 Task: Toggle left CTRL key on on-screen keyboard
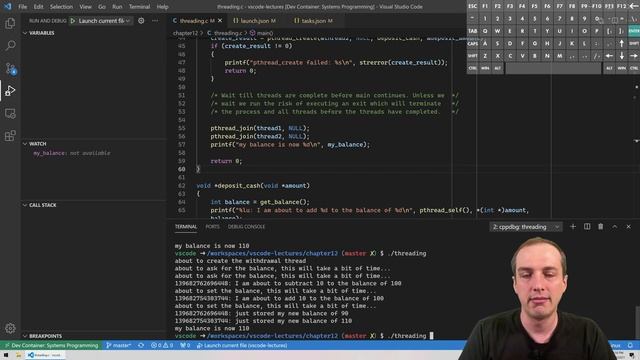[472, 68]
